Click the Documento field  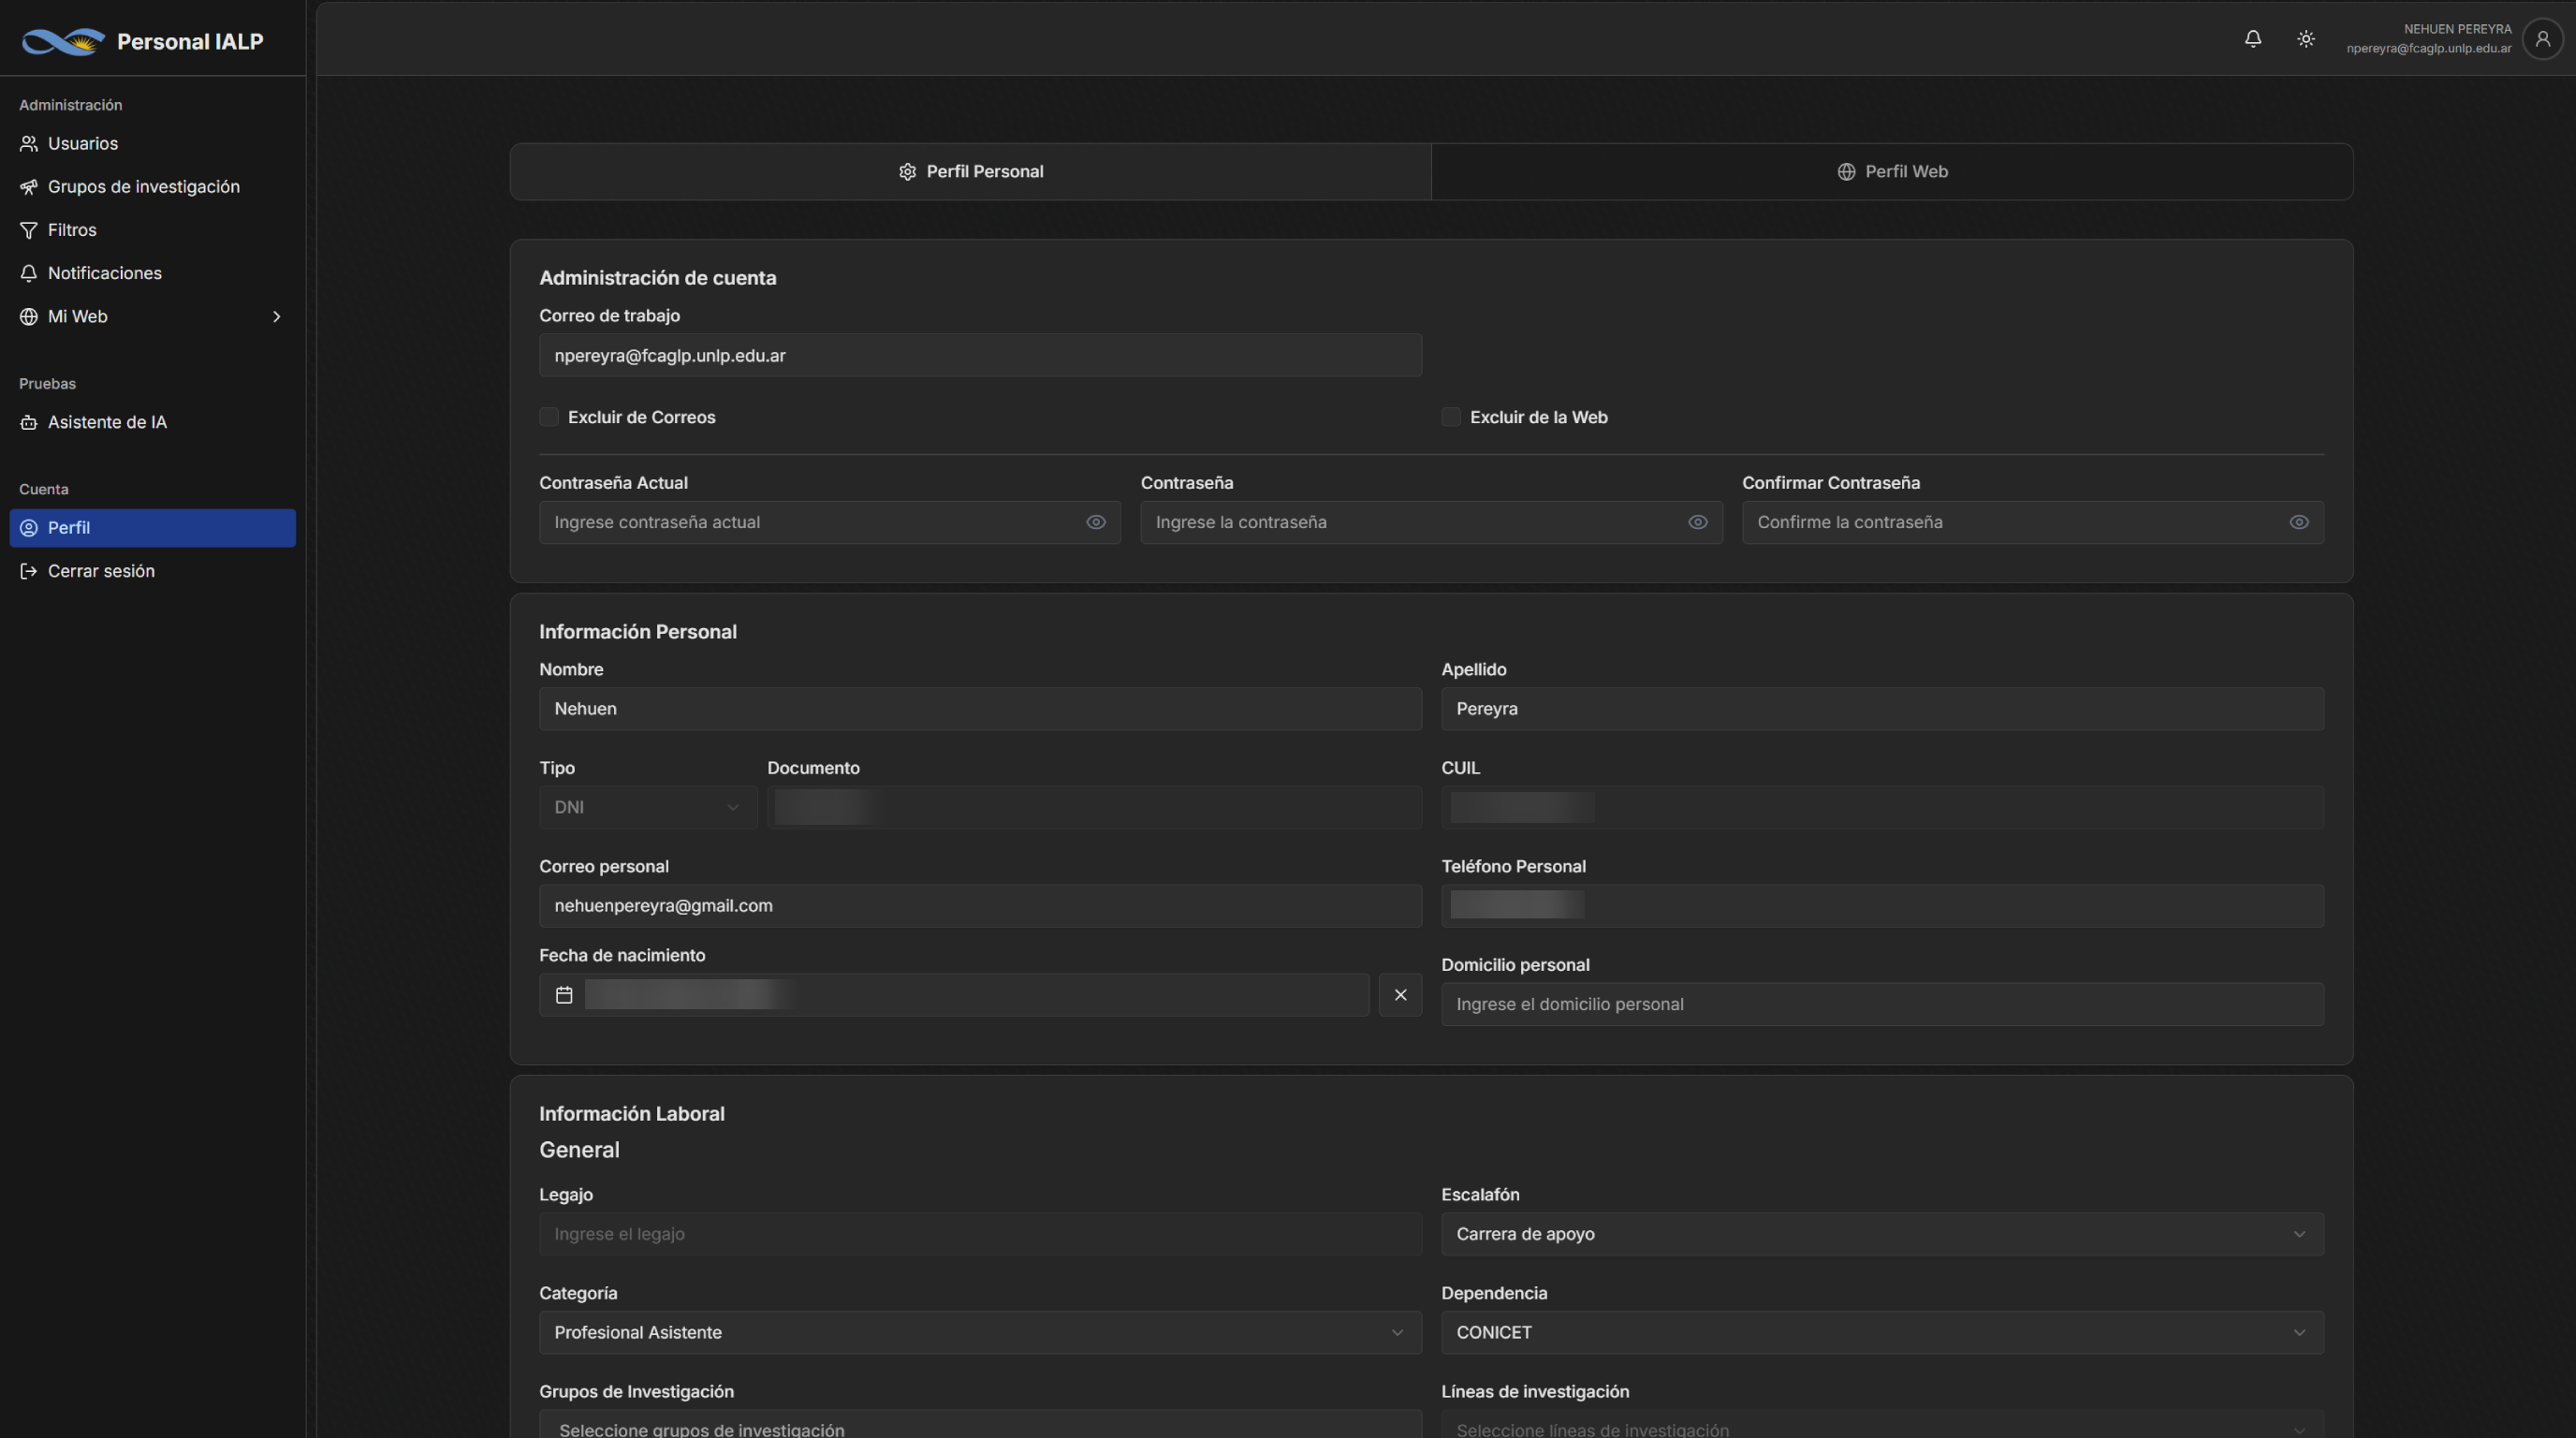[x=1094, y=808]
